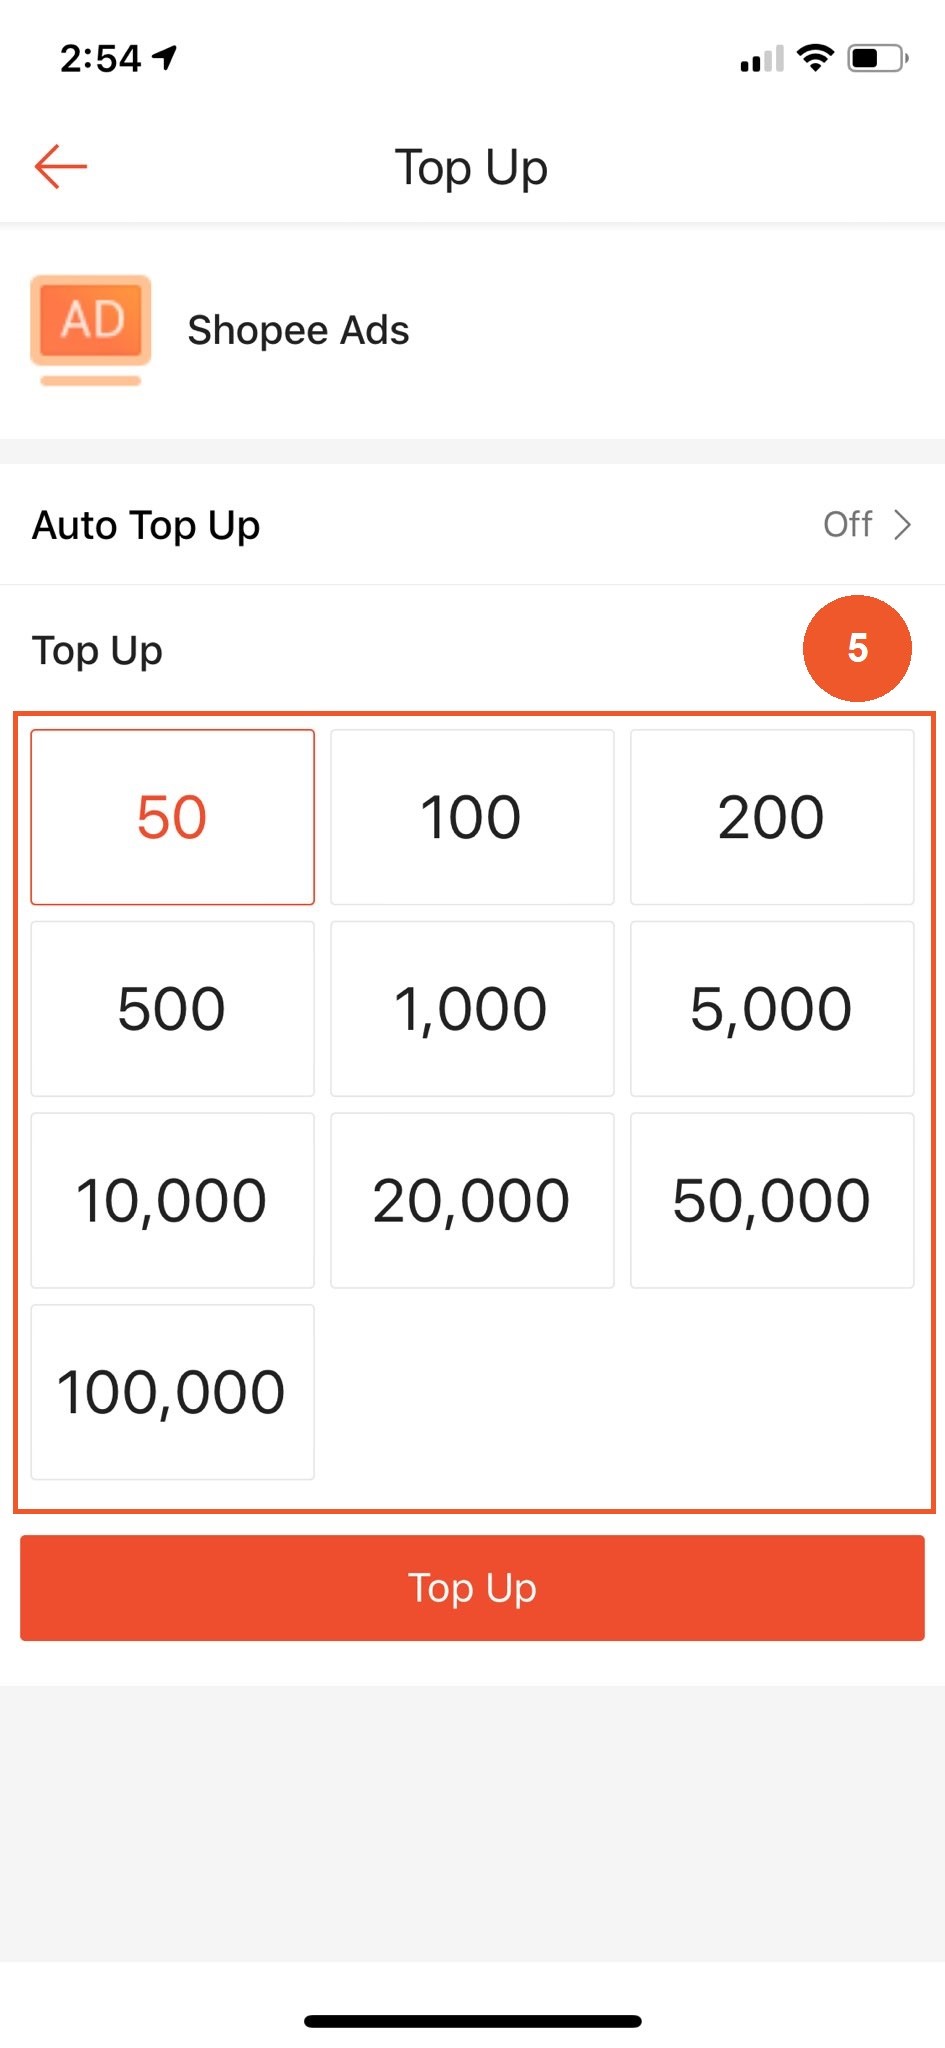Open Auto Top Up settings chevron
945x2048 pixels.
902,525
